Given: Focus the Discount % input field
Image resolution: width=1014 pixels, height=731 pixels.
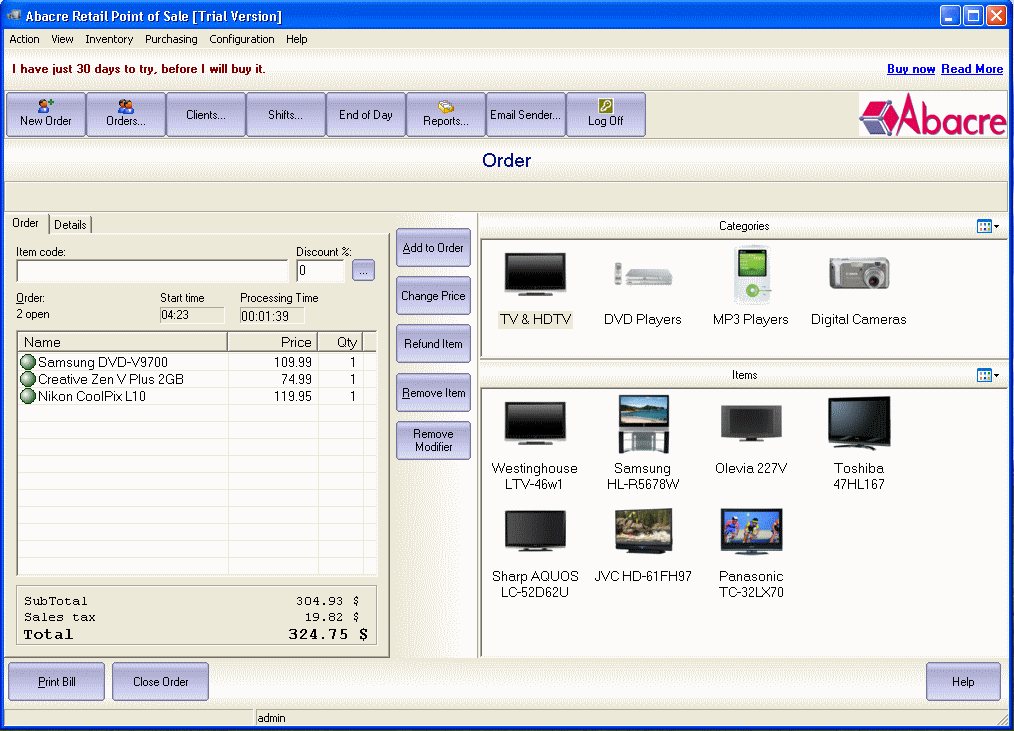Looking at the screenshot, I should [x=321, y=271].
